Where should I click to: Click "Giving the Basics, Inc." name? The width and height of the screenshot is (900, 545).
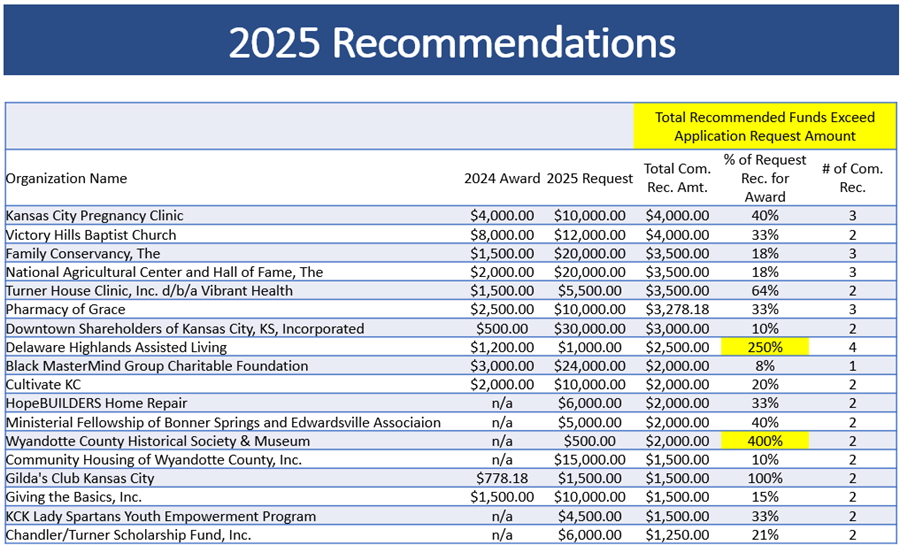click(x=73, y=497)
